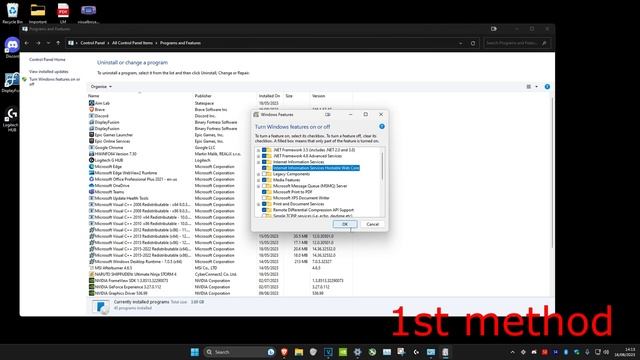Navigate to All Control Panel Items breadcrumb
Viewport: 640px width, 360px height.
[x=132, y=43]
